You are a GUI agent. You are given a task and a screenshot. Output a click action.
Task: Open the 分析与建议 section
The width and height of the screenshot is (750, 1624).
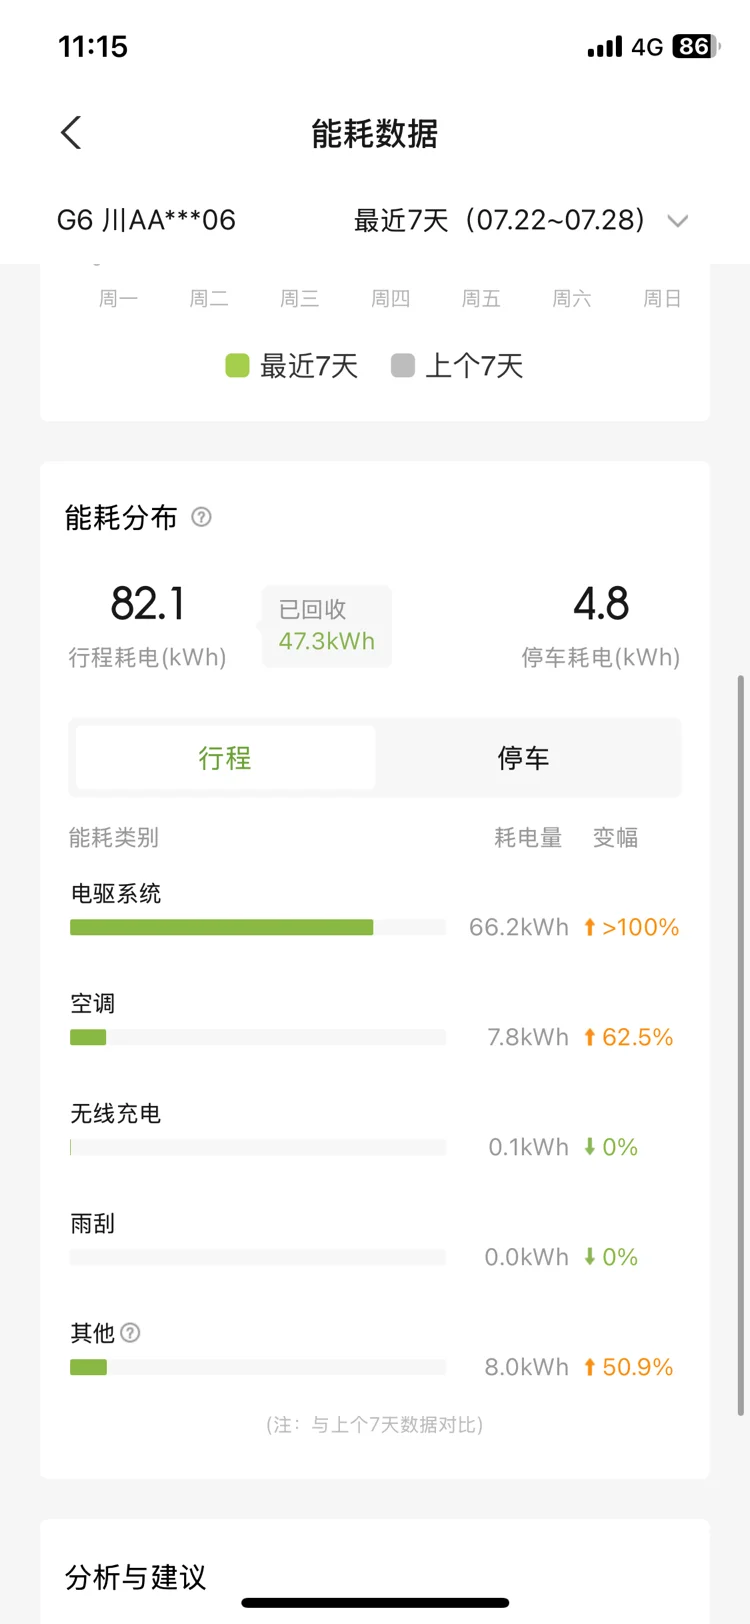click(136, 1577)
